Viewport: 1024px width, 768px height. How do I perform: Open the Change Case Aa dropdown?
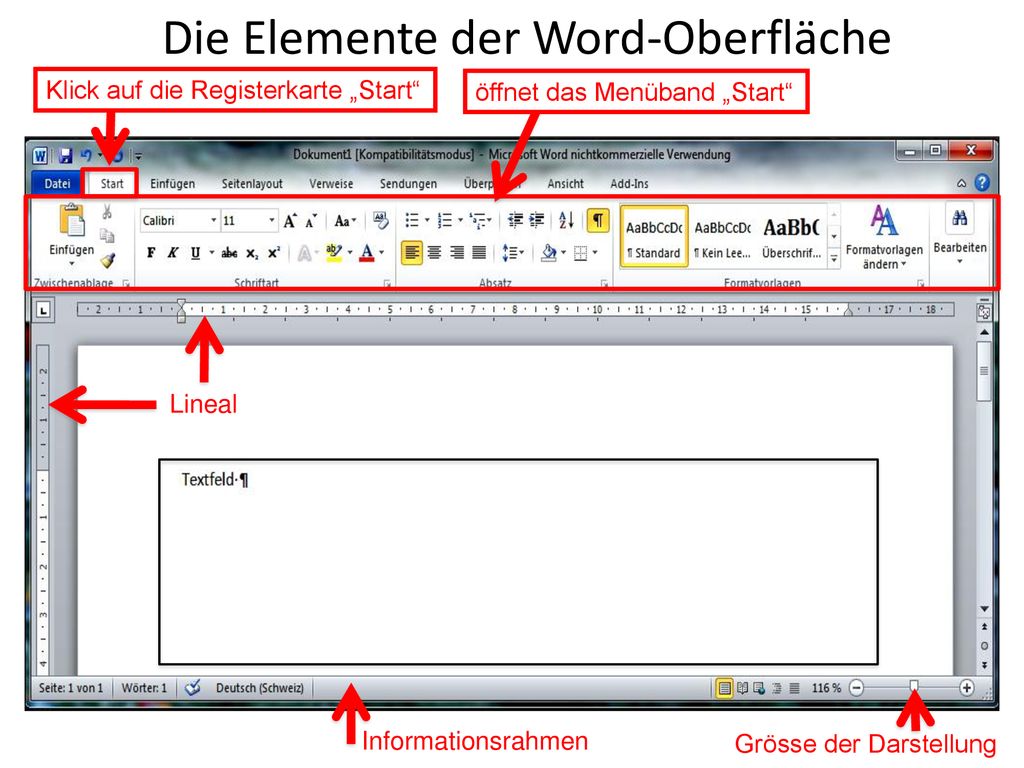click(345, 221)
